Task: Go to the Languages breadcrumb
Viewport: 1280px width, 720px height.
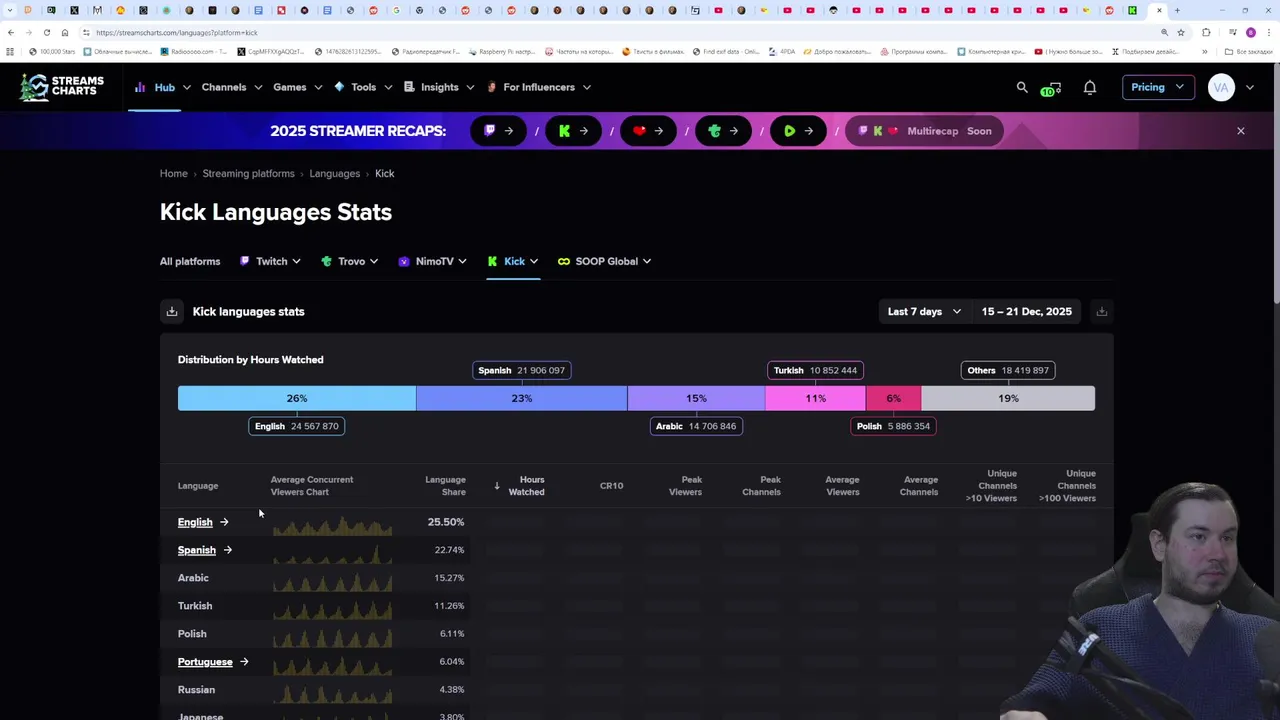Action: [334, 174]
